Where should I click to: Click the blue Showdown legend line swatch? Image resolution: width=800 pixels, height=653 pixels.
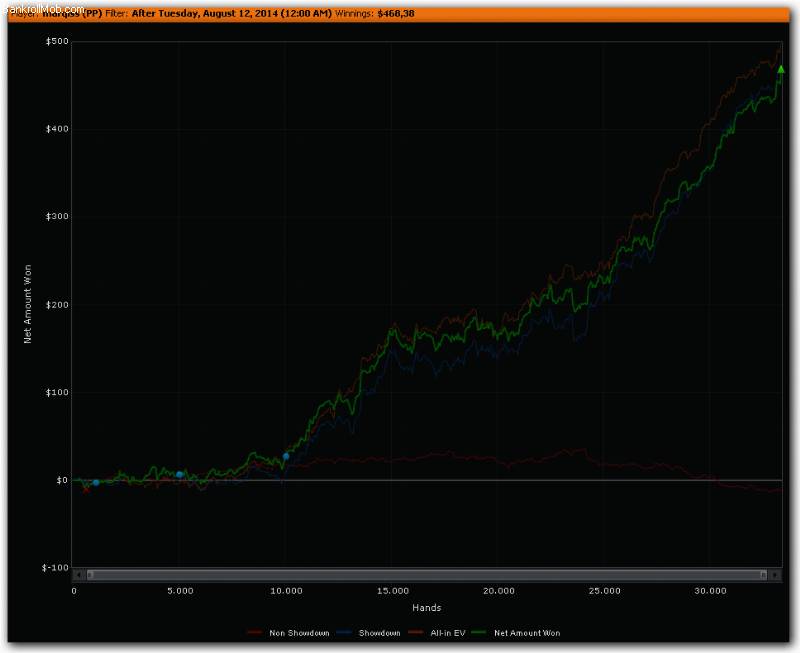(345, 633)
